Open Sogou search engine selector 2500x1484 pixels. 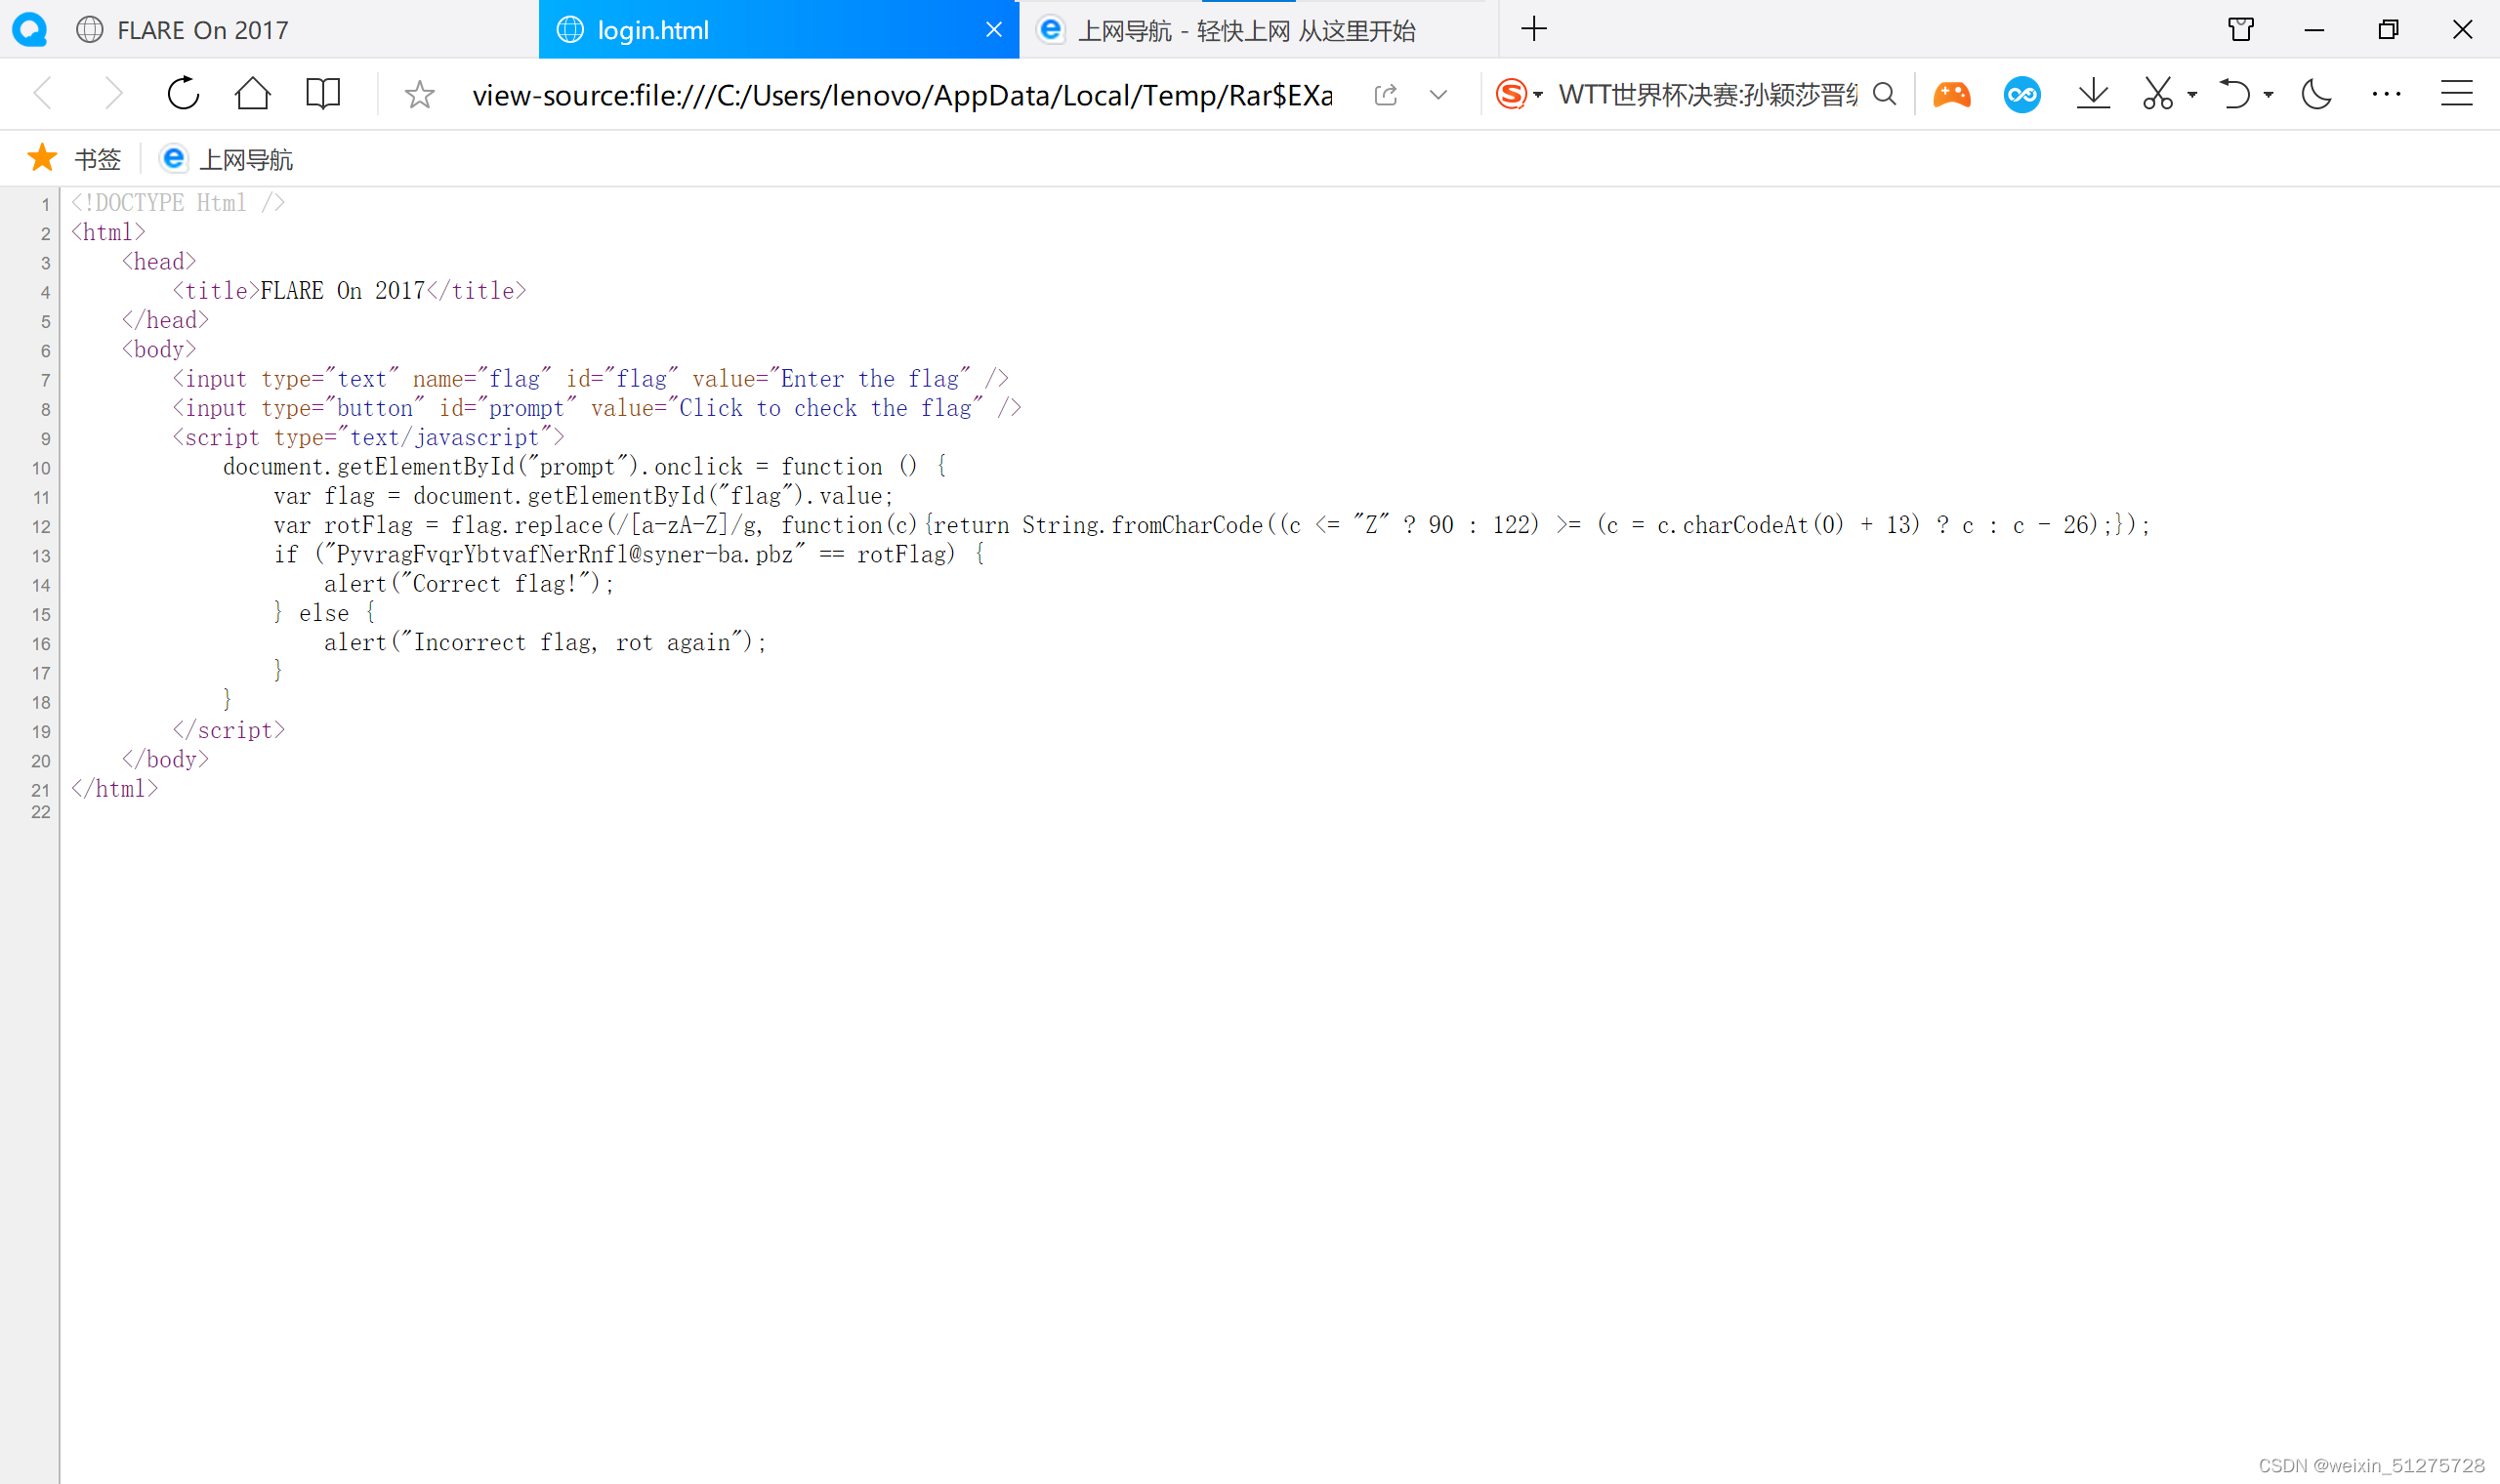(x=1518, y=95)
